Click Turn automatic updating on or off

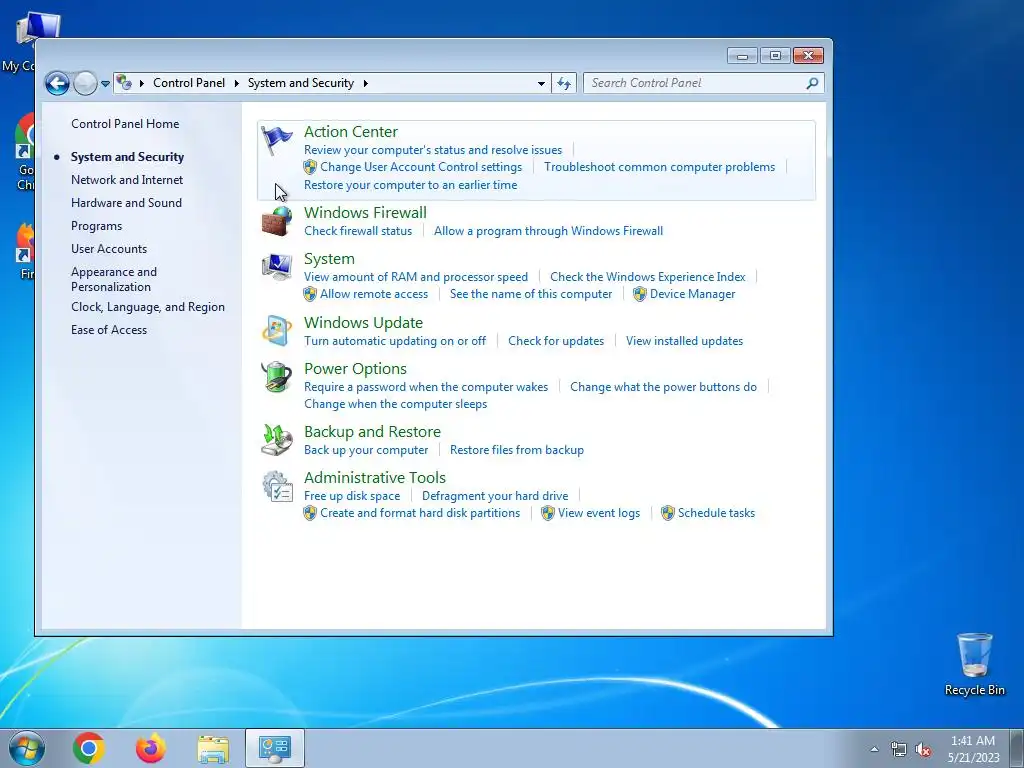click(394, 341)
